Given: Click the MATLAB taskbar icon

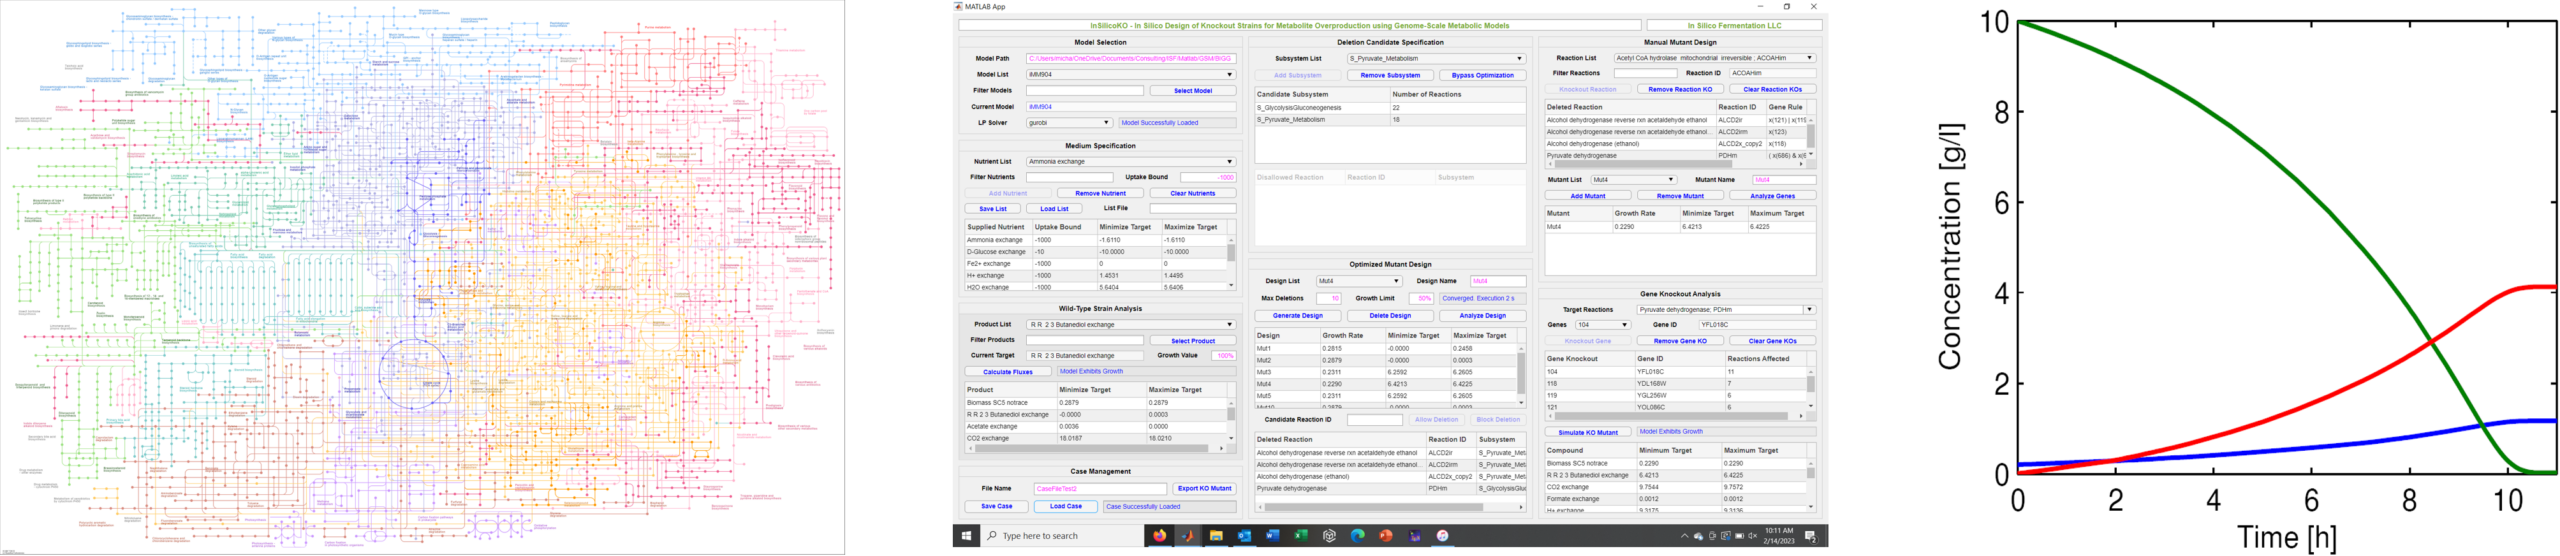Looking at the screenshot, I should pyautogui.click(x=1188, y=536).
